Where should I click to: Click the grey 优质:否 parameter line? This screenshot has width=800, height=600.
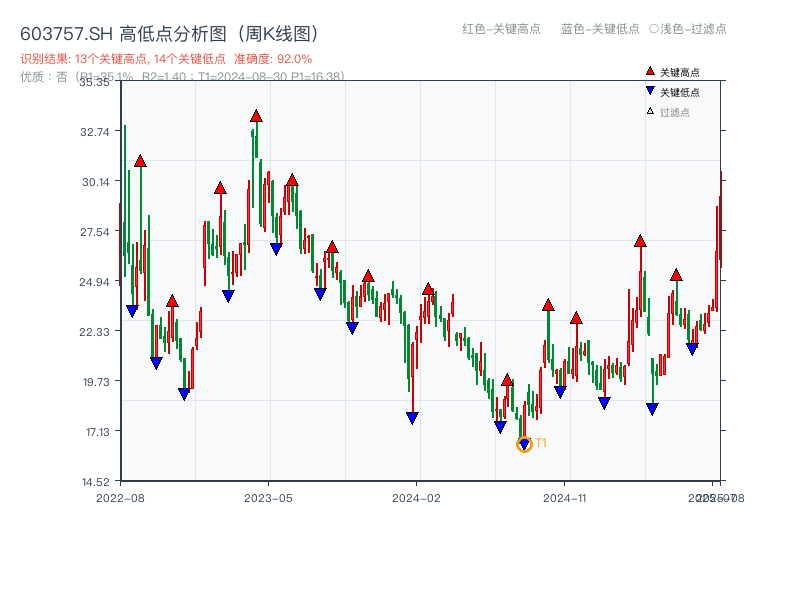[x=182, y=77]
